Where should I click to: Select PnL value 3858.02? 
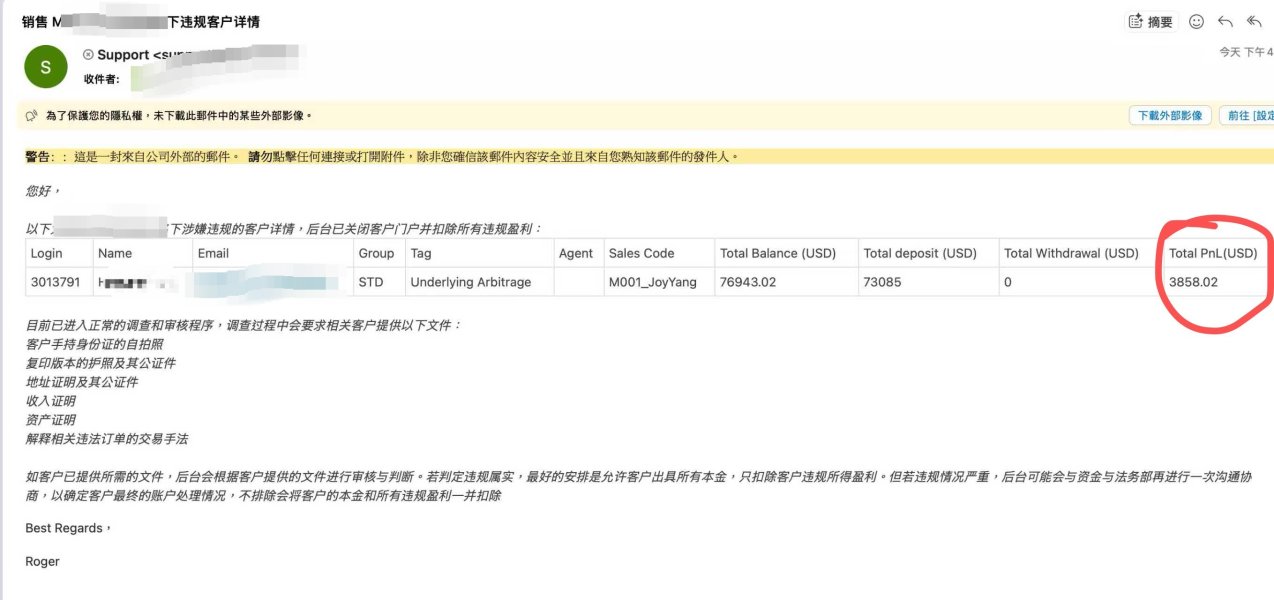1193,282
